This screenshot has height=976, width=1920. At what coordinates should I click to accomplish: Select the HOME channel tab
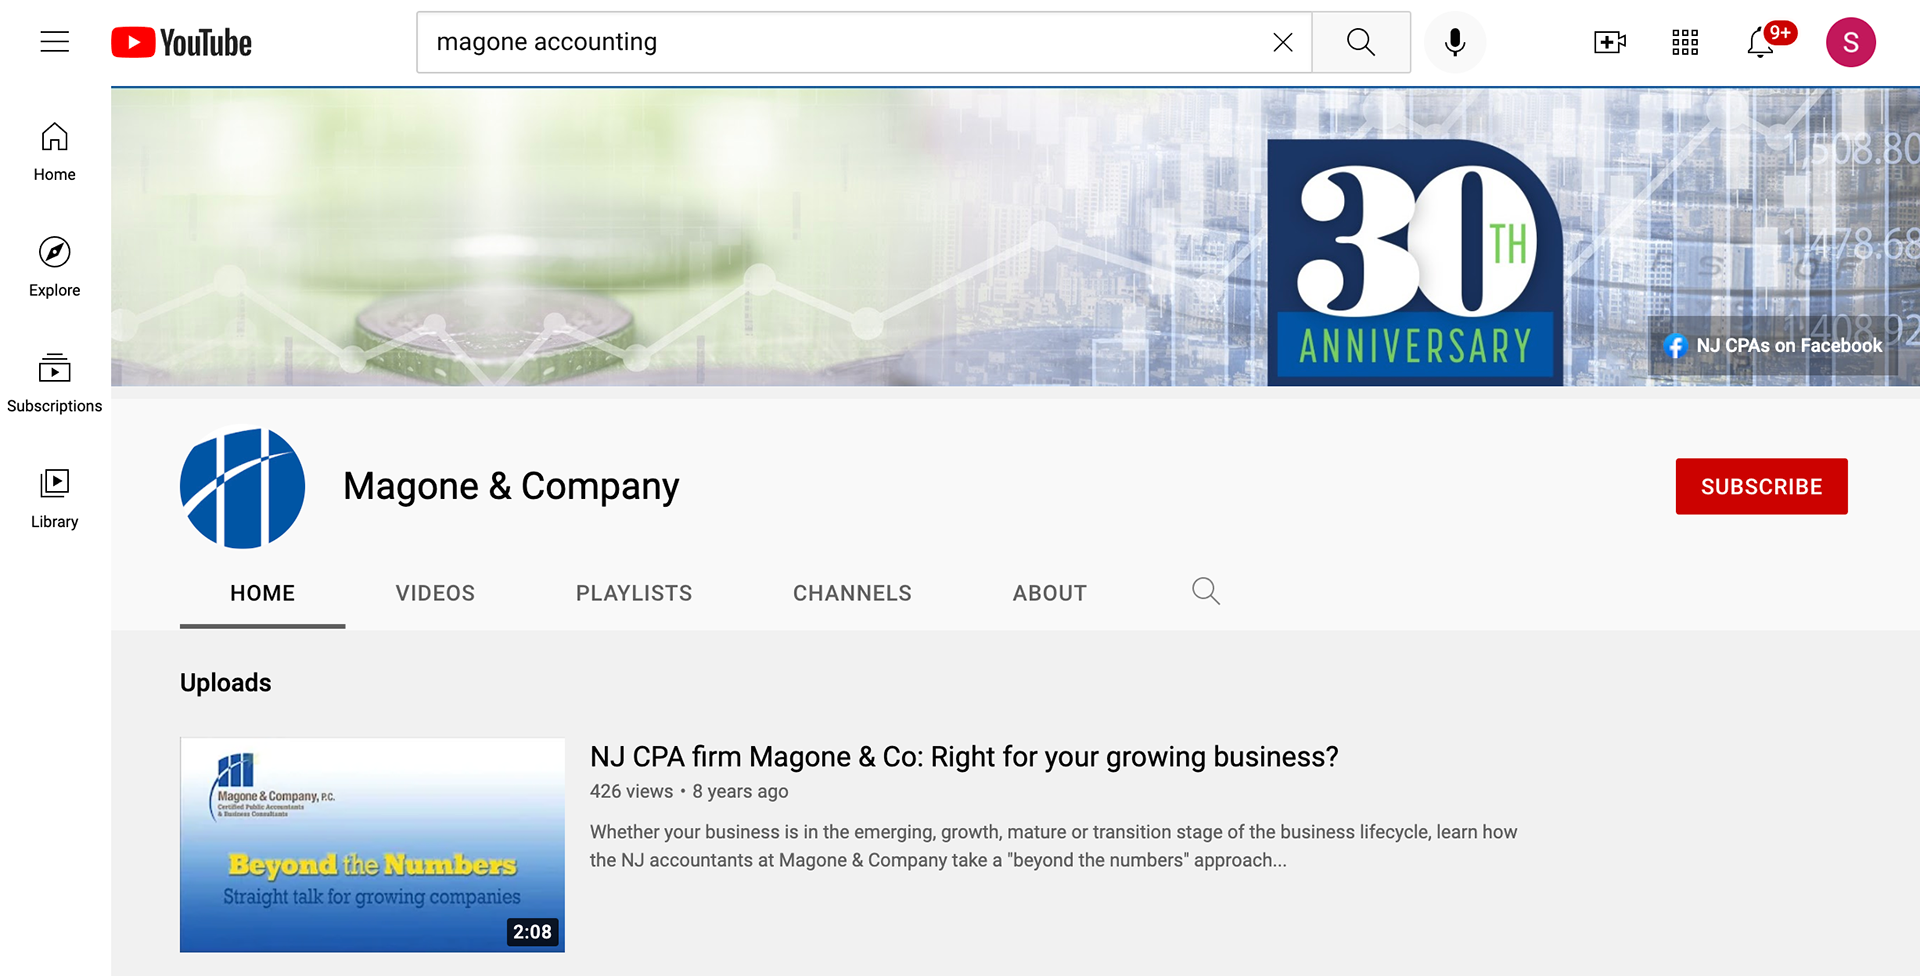coord(263,593)
